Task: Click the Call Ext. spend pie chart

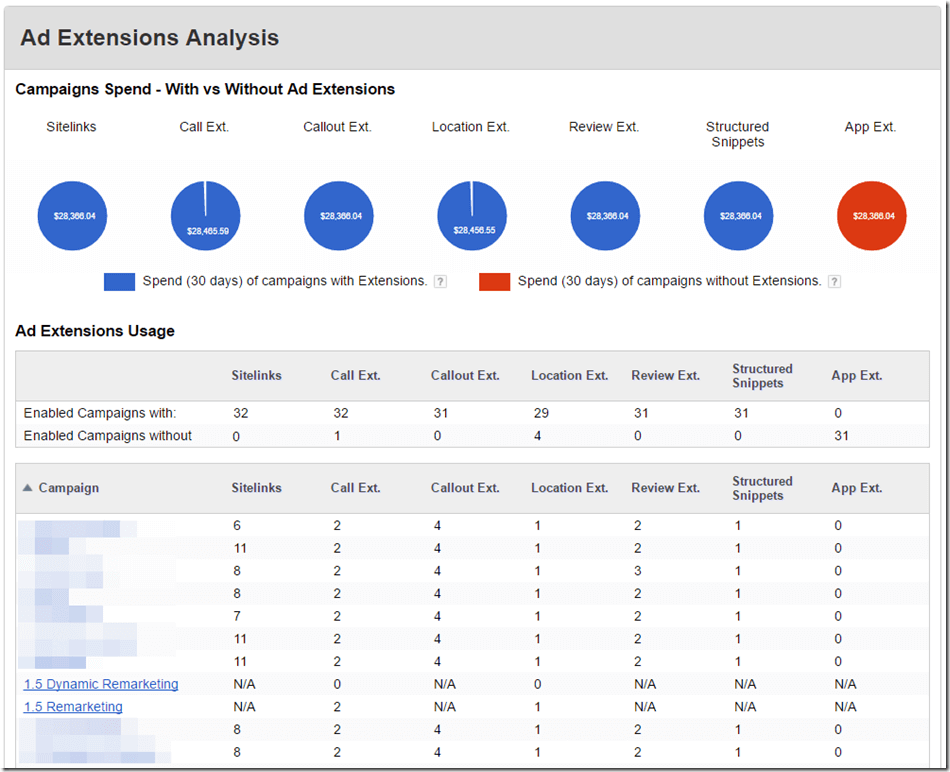Action: click(x=205, y=215)
